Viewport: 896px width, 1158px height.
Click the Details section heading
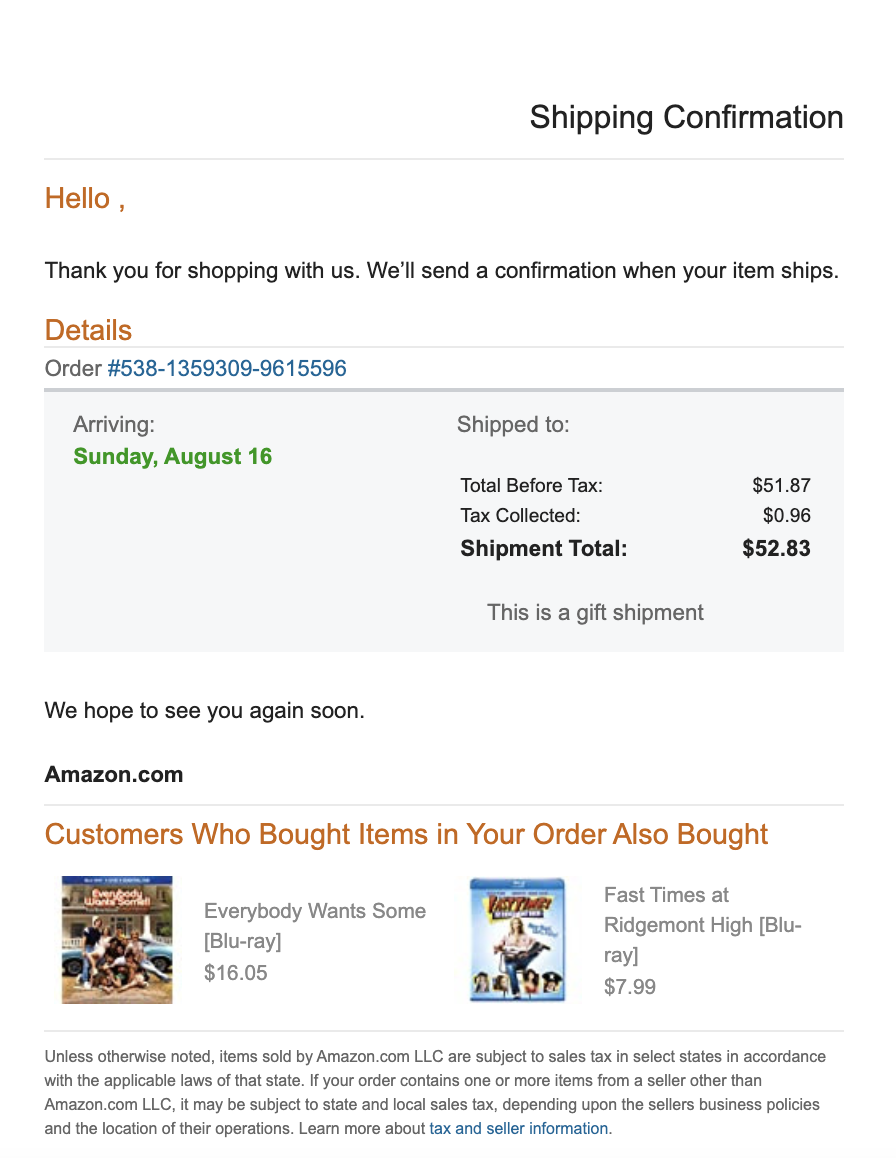[x=88, y=330]
